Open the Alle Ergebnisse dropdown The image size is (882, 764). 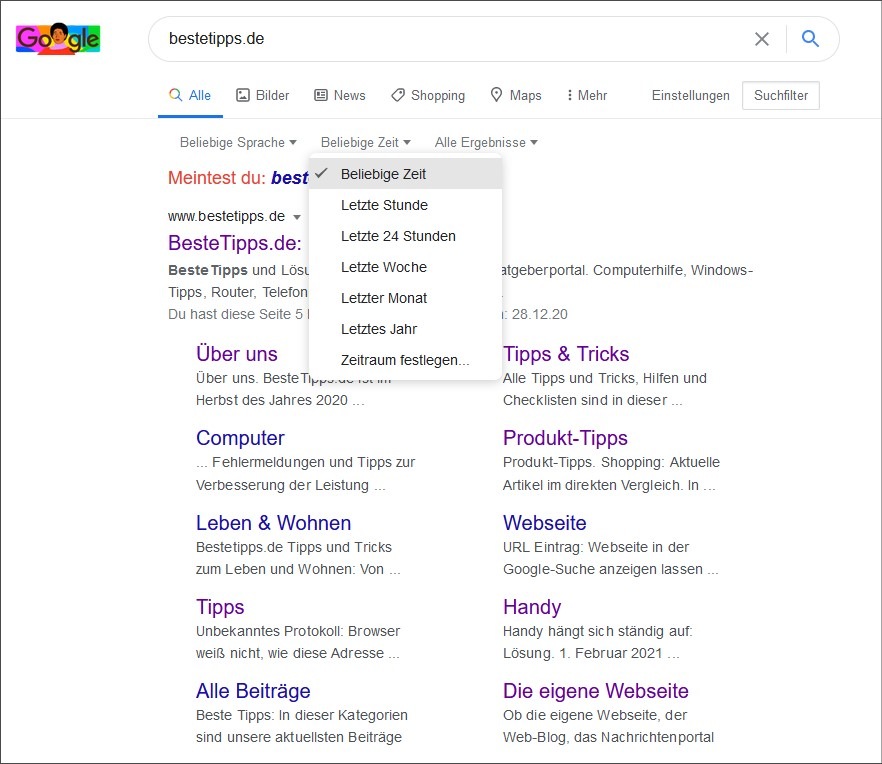(485, 142)
